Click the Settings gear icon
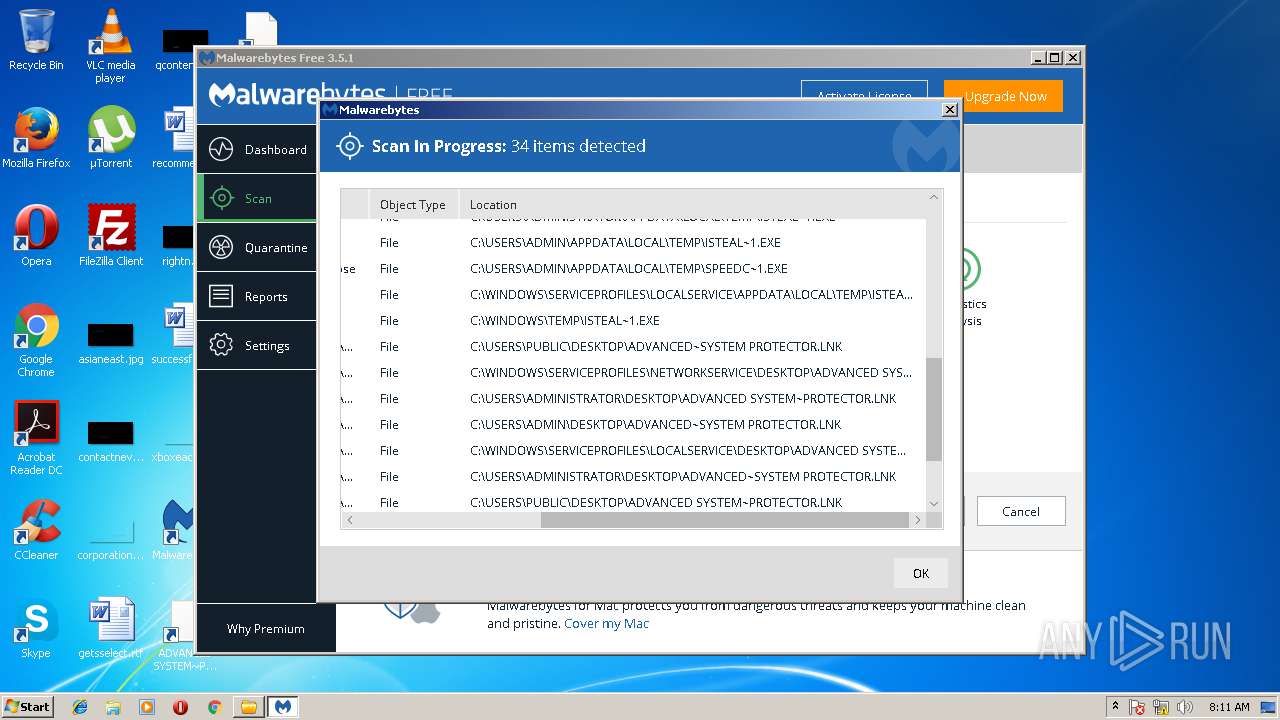The image size is (1280, 720). click(x=221, y=346)
